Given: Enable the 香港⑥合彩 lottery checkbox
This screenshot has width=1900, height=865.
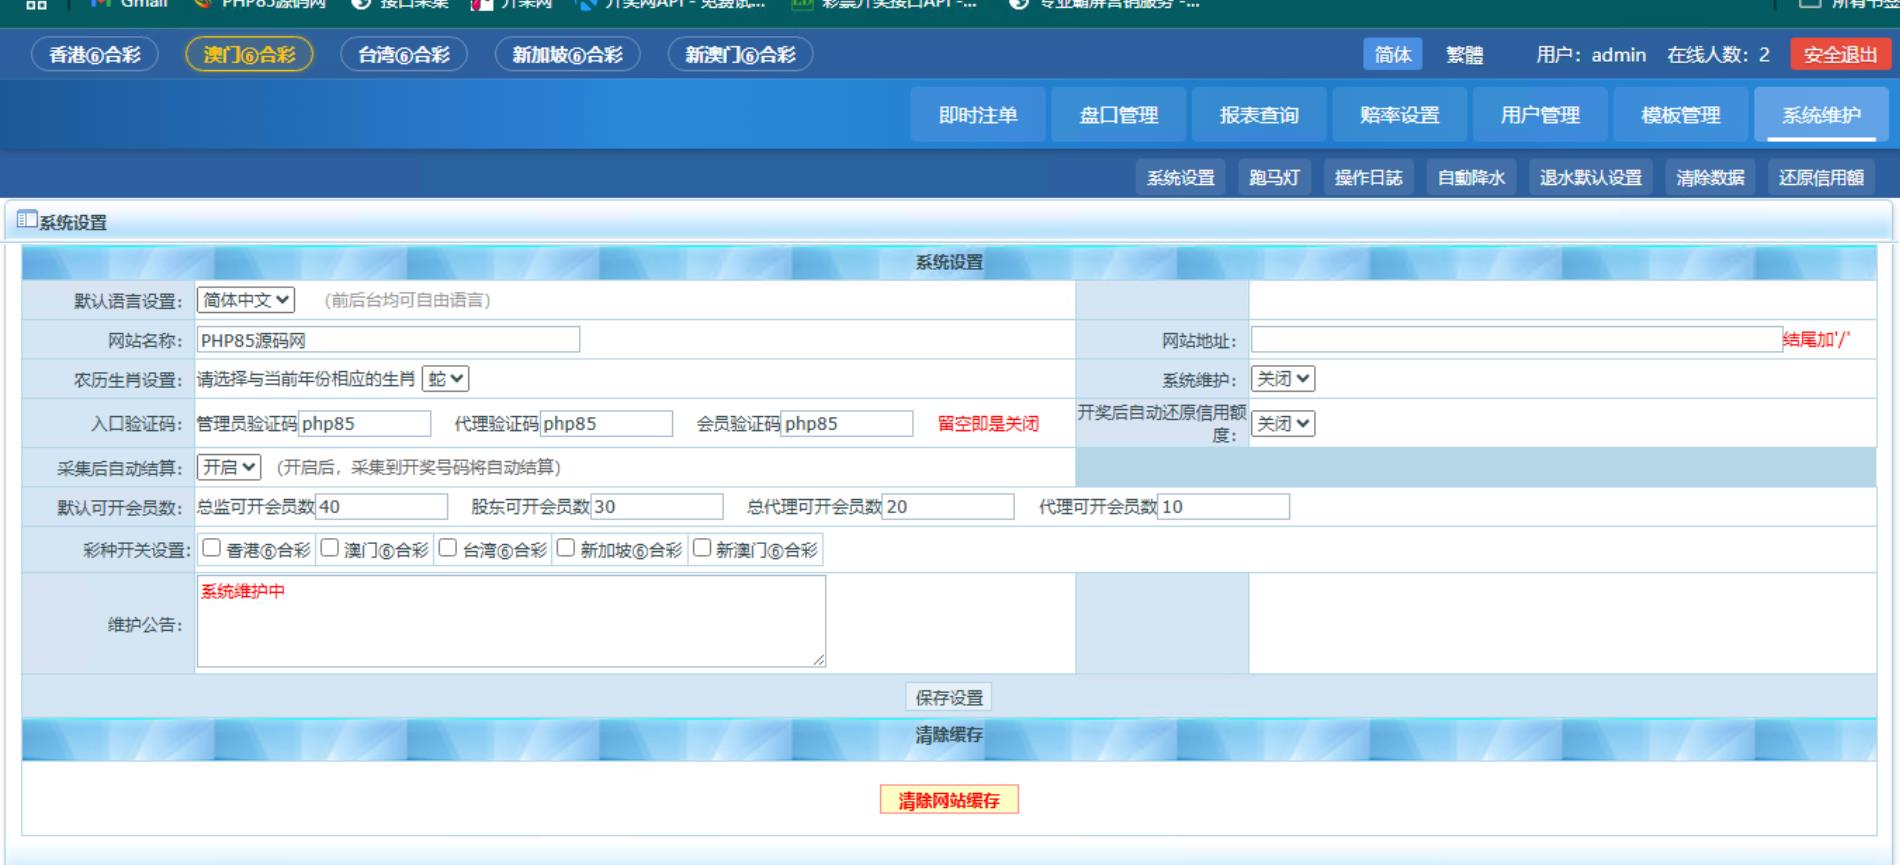Looking at the screenshot, I should click(212, 548).
